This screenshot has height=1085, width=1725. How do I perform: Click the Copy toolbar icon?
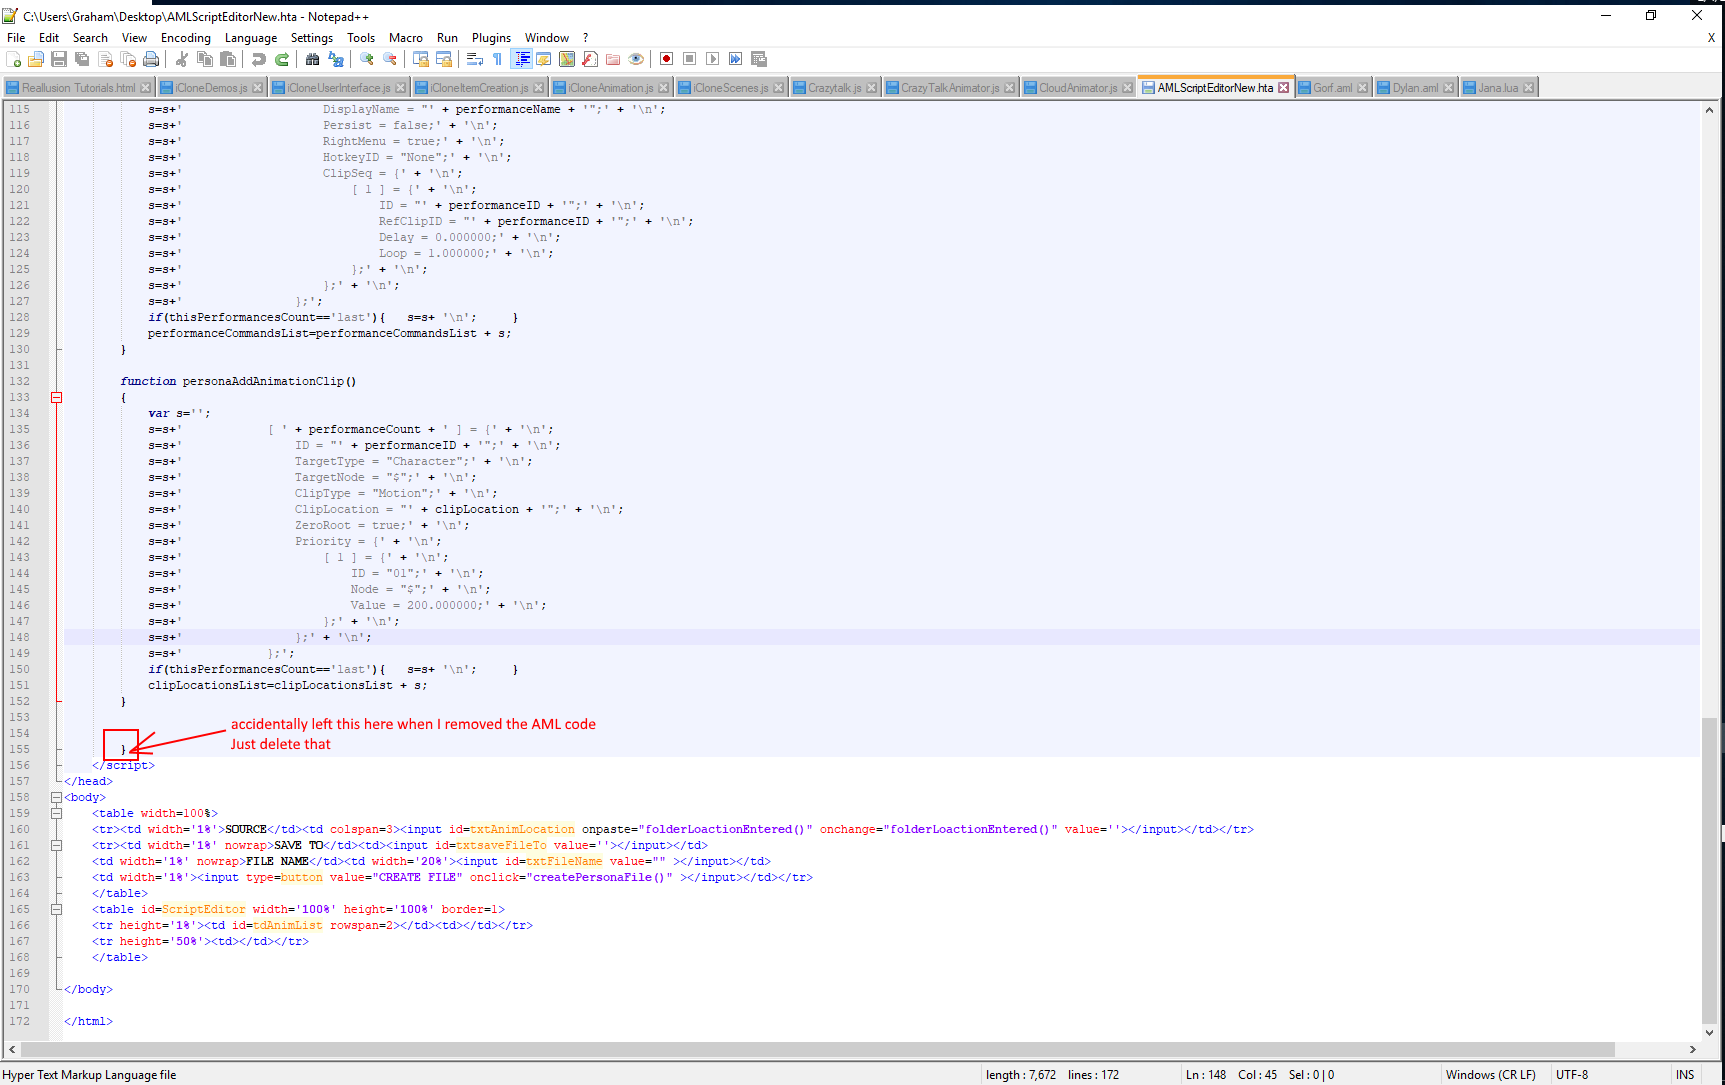[205, 60]
